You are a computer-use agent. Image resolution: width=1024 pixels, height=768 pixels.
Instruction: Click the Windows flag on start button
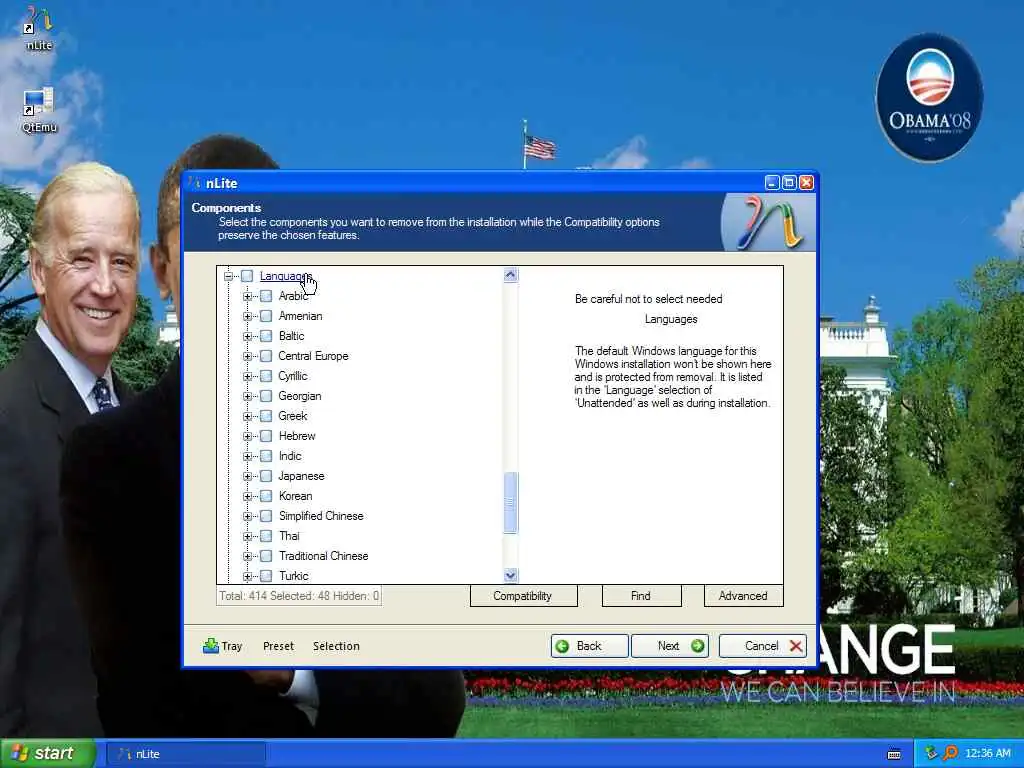[x=20, y=753]
